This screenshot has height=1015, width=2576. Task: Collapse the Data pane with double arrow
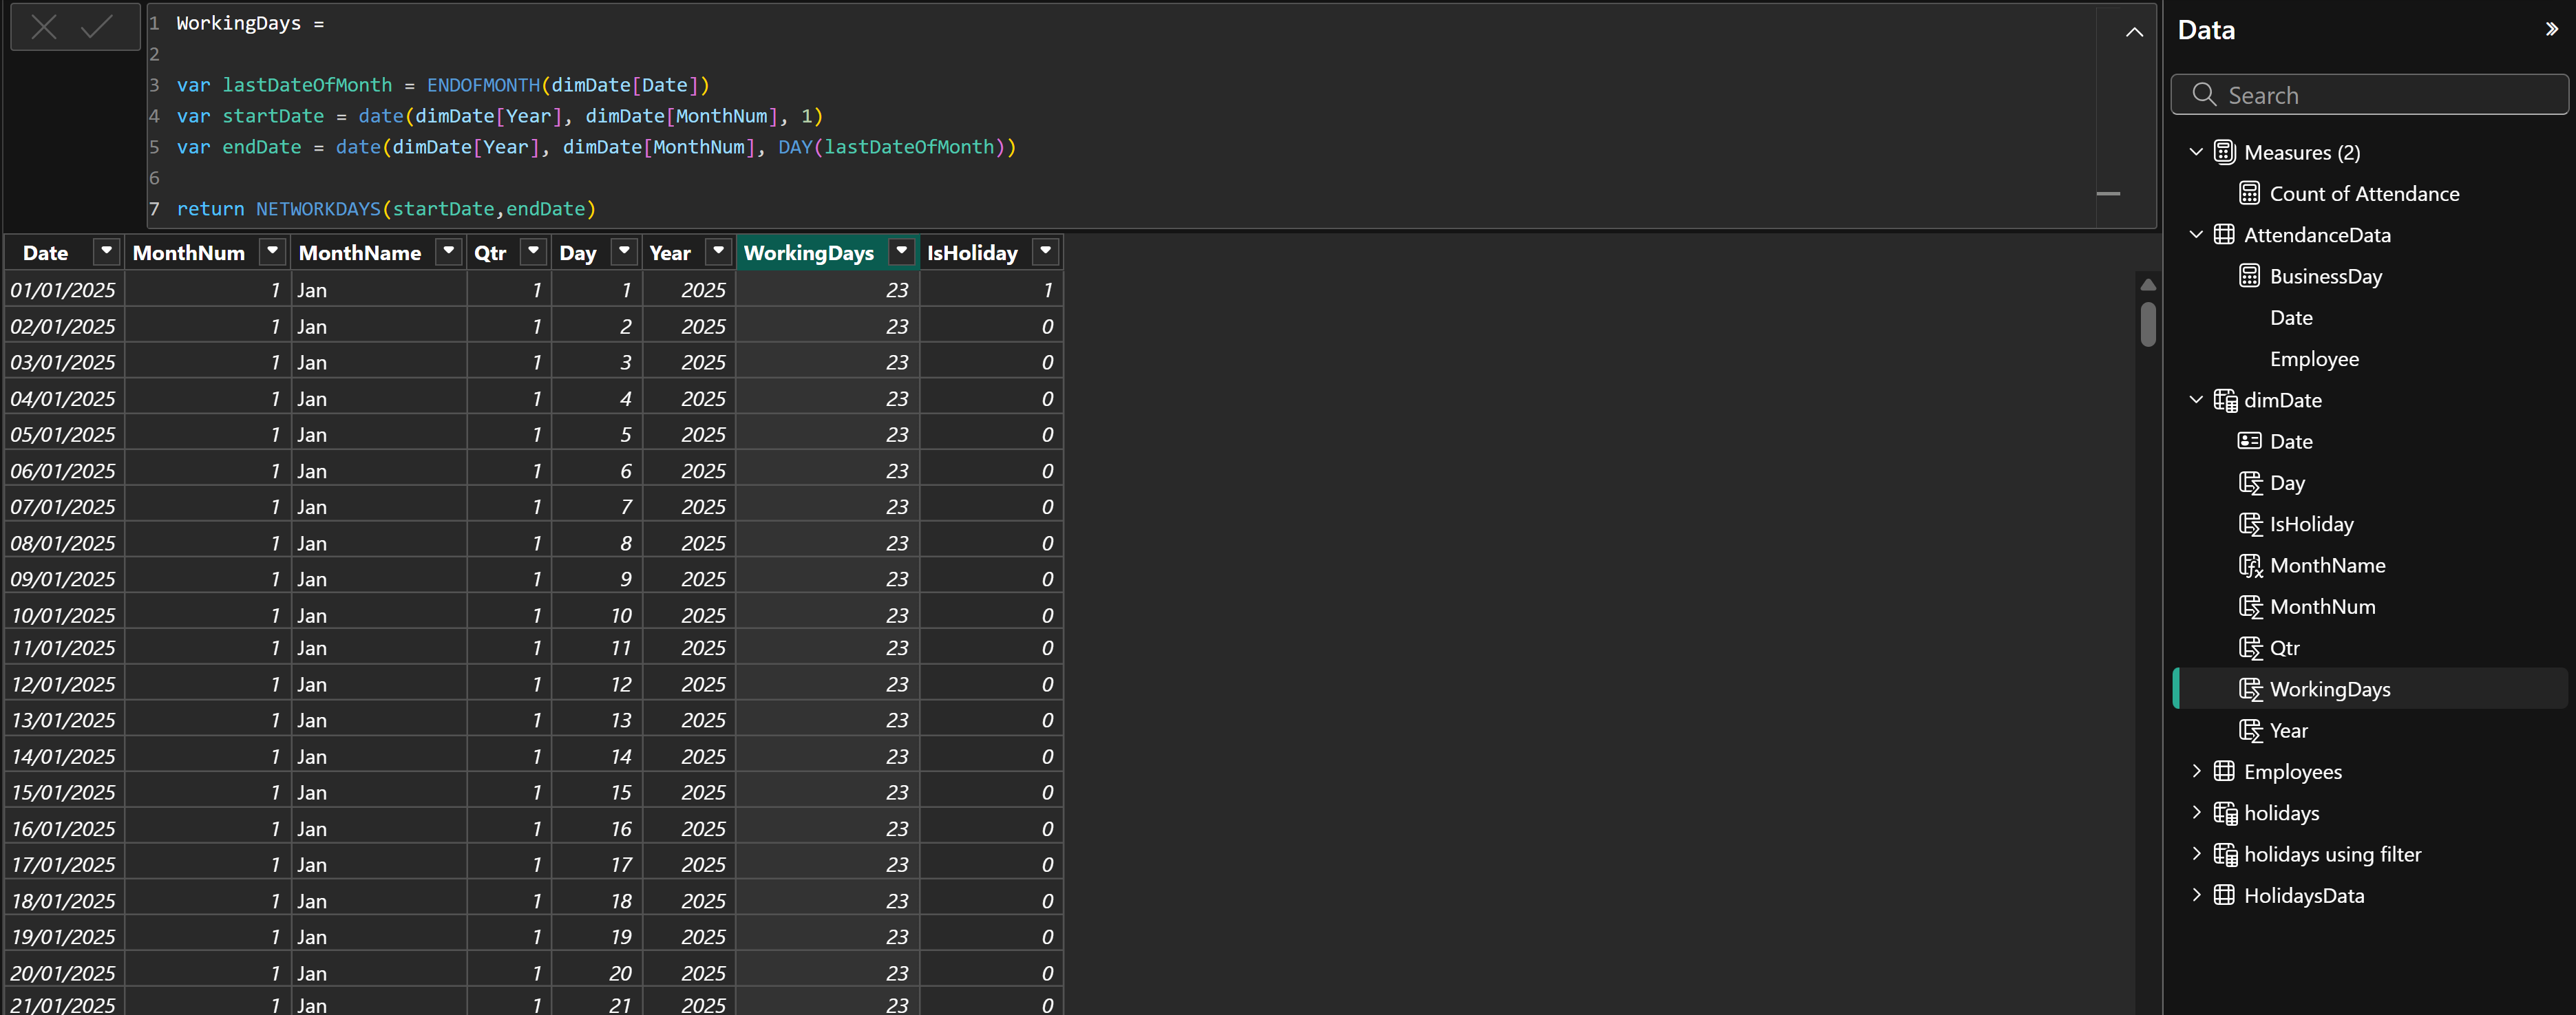pyautogui.click(x=2551, y=29)
